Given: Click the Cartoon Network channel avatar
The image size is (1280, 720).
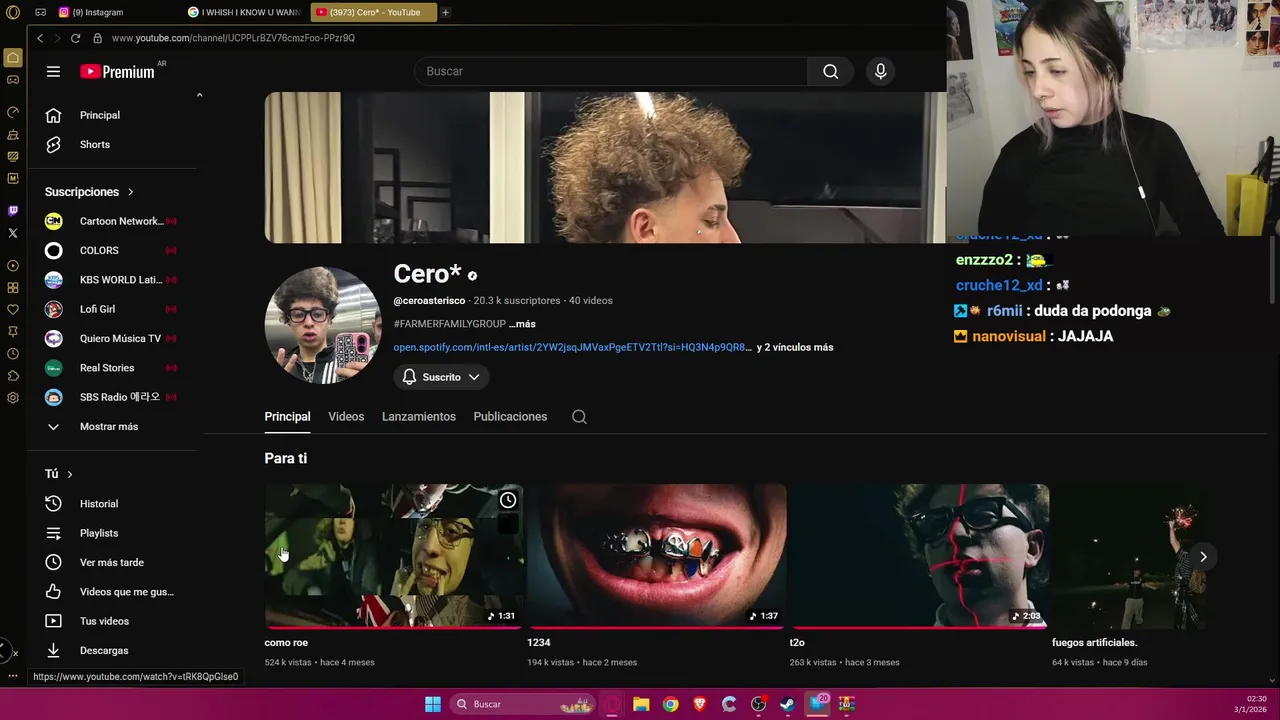Looking at the screenshot, I should point(54,221).
